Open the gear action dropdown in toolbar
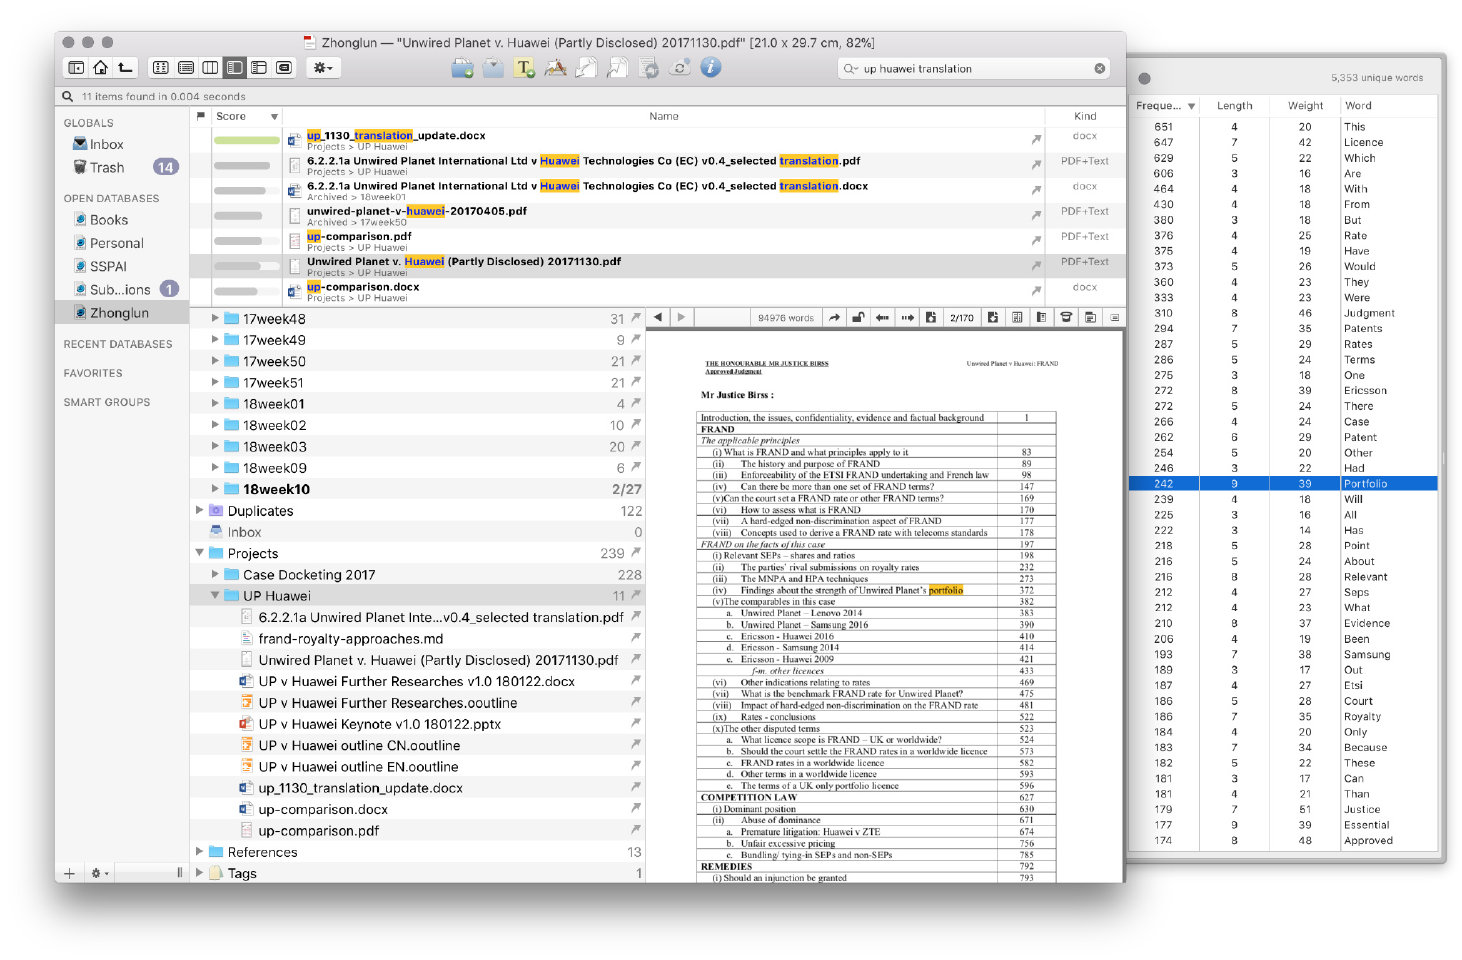Image resolution: width=1462 pixels, height=960 pixels. [323, 68]
